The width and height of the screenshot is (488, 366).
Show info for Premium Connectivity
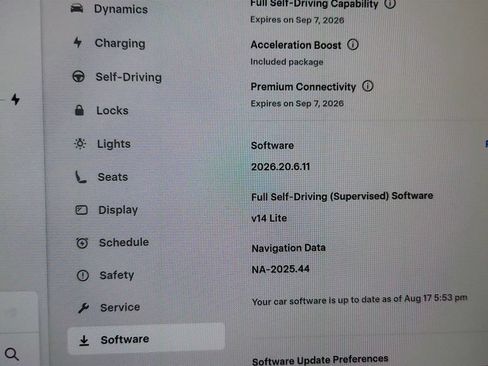point(368,86)
